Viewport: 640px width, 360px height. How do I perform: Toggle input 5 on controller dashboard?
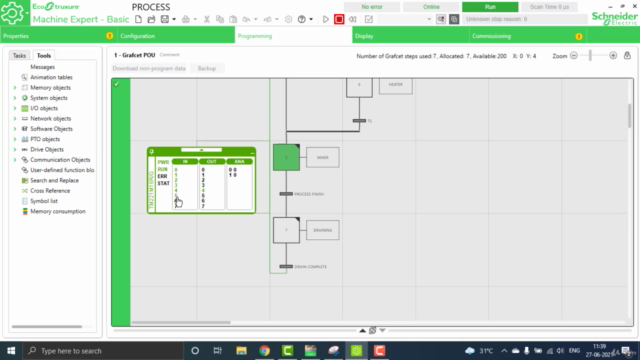tap(176, 196)
